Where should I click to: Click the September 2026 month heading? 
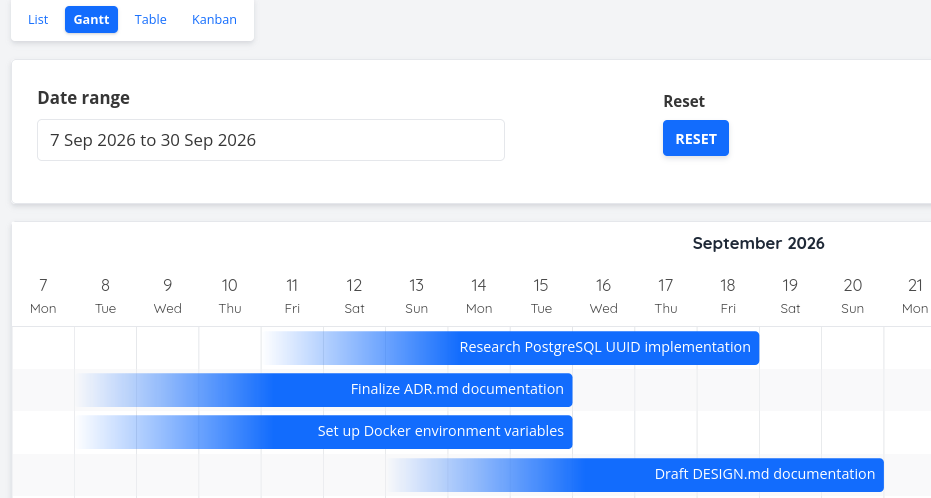[758, 243]
